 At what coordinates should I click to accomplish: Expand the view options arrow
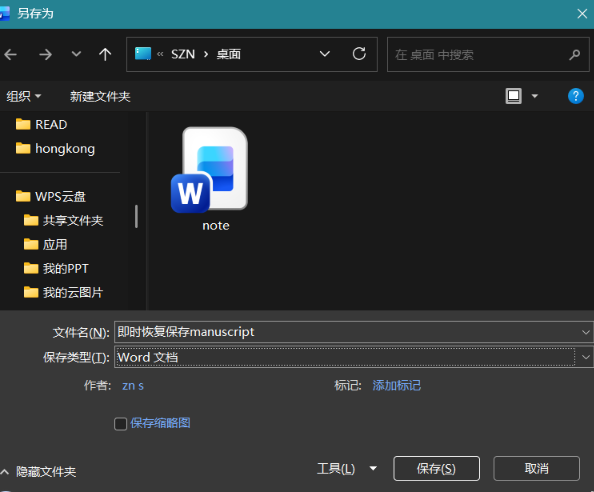click(535, 96)
